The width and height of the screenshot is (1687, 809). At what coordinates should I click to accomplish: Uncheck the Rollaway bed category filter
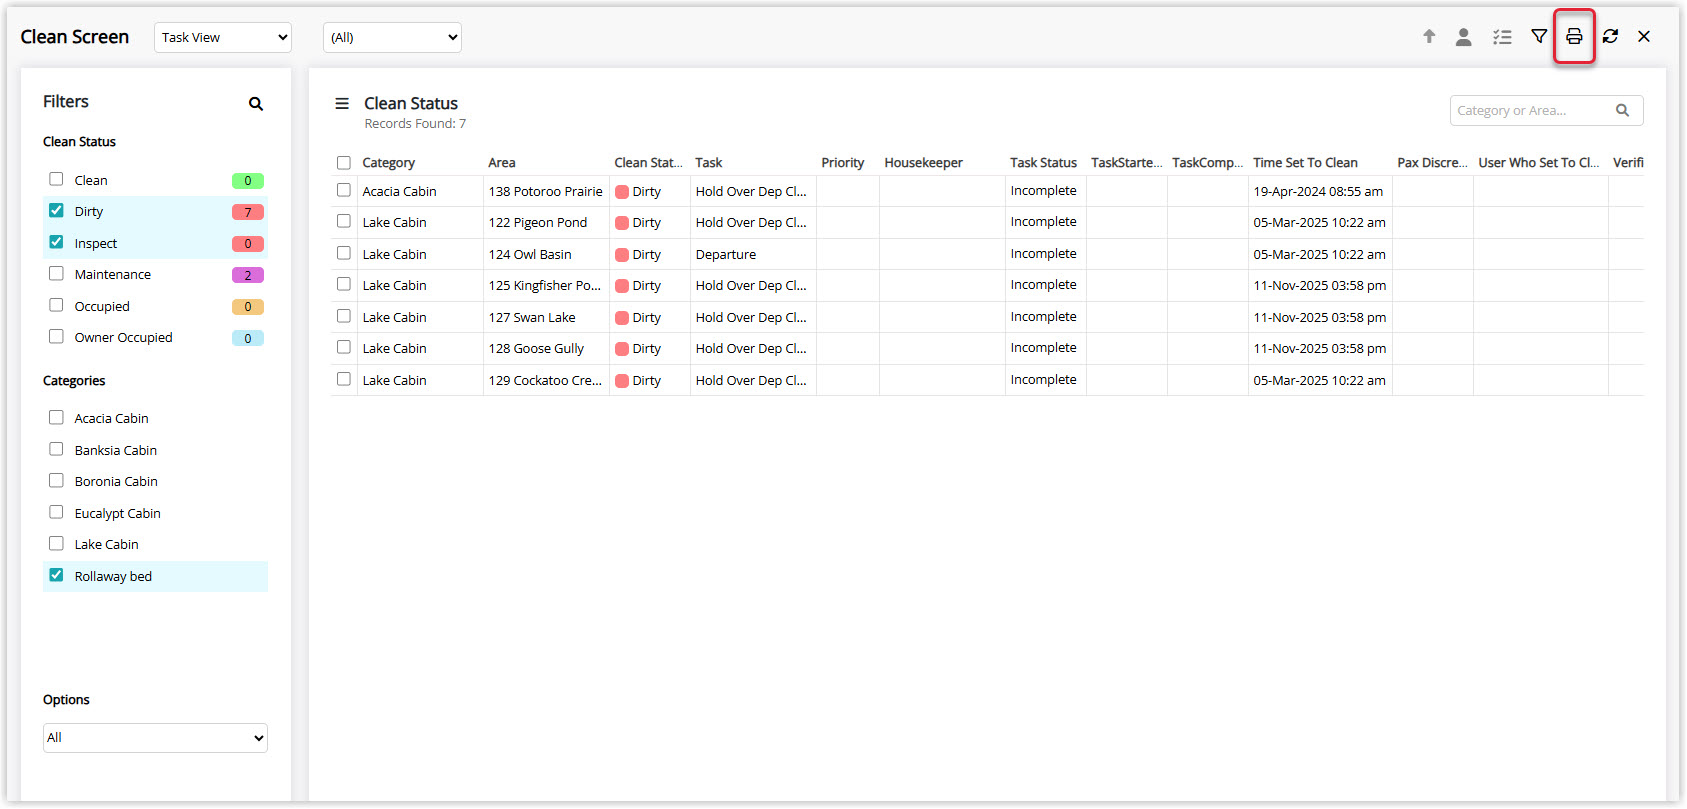[x=56, y=575]
